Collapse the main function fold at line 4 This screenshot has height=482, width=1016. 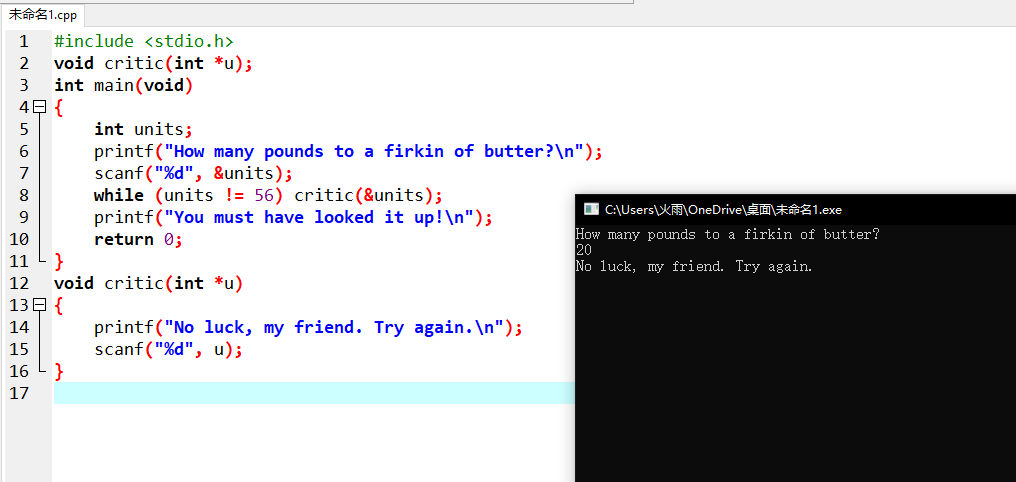(40, 107)
